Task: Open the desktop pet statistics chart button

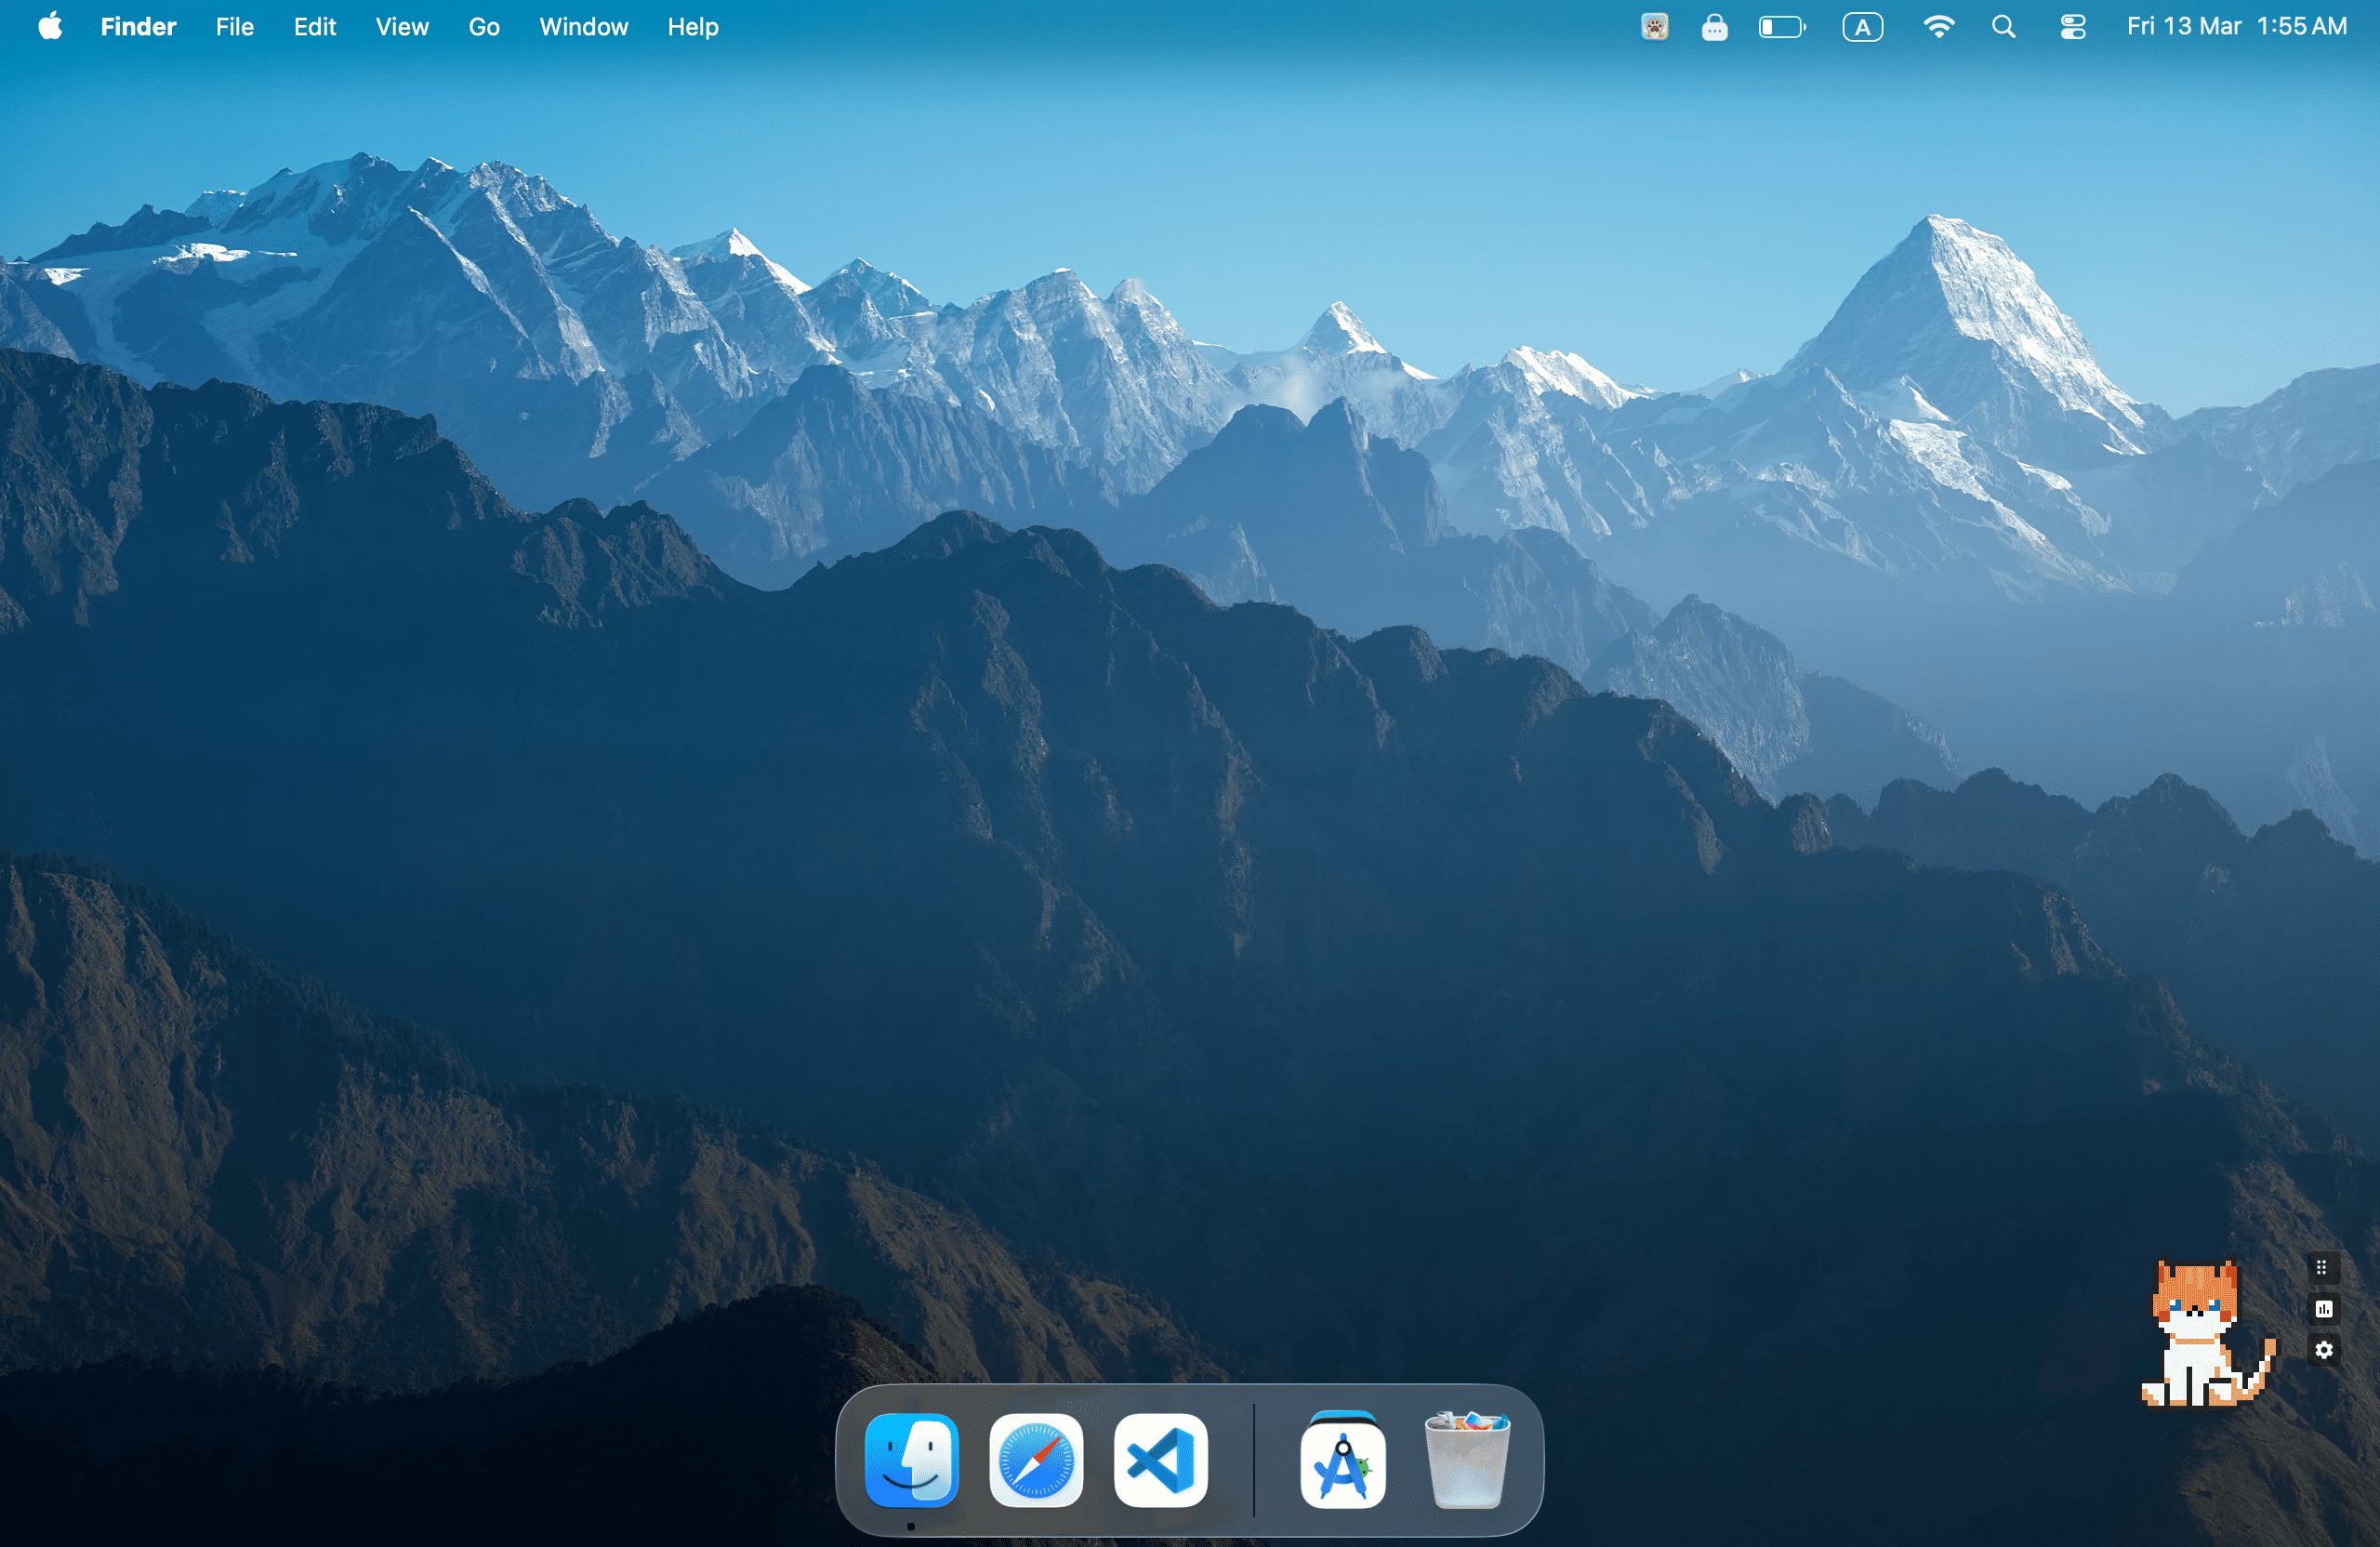Action: tap(2324, 1308)
